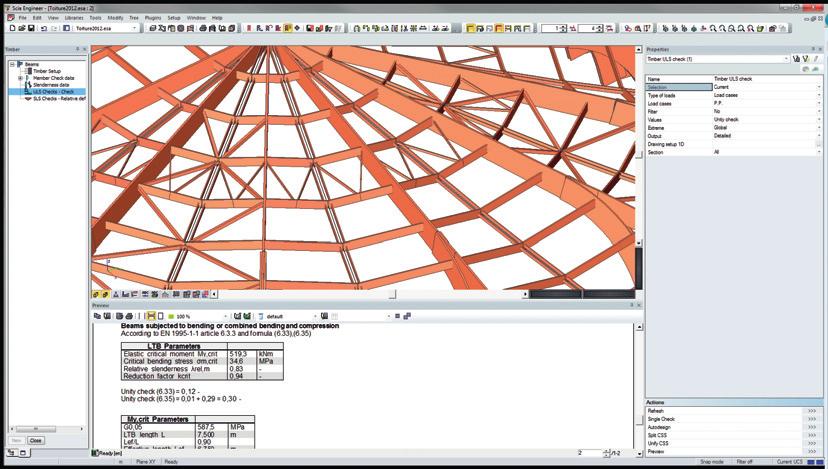Screen dimensions: 828x469
Task: Click the left-arrow collapse button in the view toolbar
Action: (214, 294)
